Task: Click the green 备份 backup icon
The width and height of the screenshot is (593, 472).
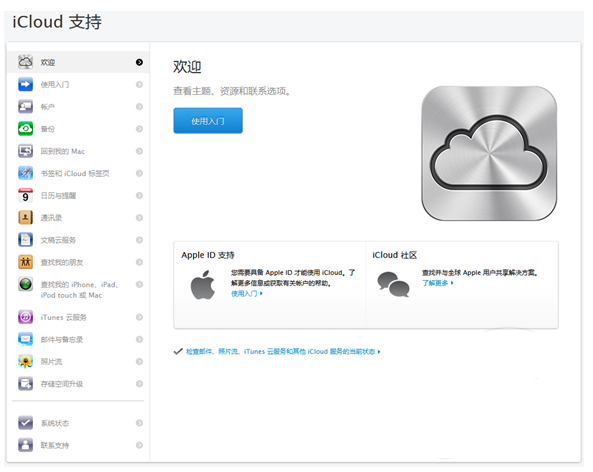Action: (x=25, y=129)
